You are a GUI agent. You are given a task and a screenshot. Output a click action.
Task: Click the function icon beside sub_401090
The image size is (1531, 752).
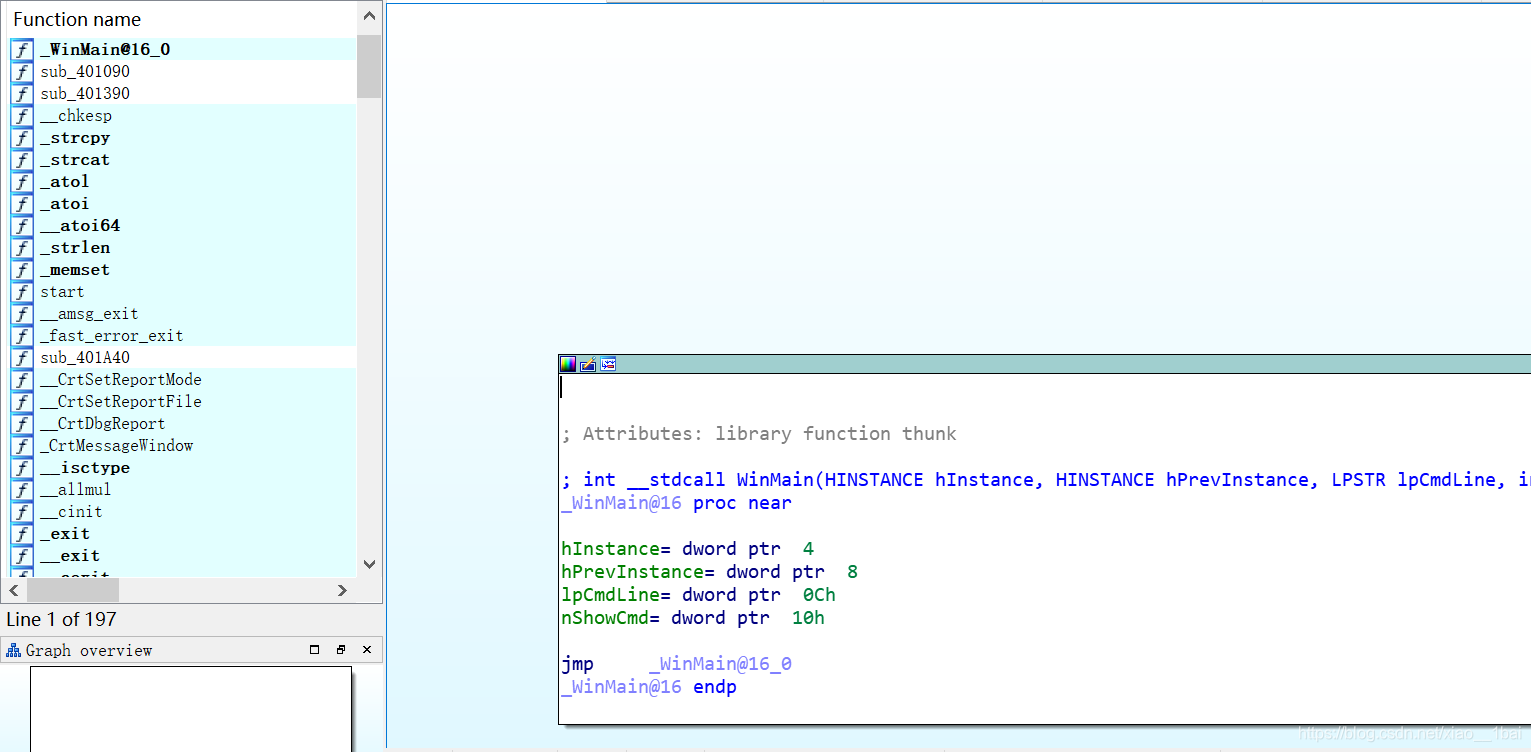[22, 71]
